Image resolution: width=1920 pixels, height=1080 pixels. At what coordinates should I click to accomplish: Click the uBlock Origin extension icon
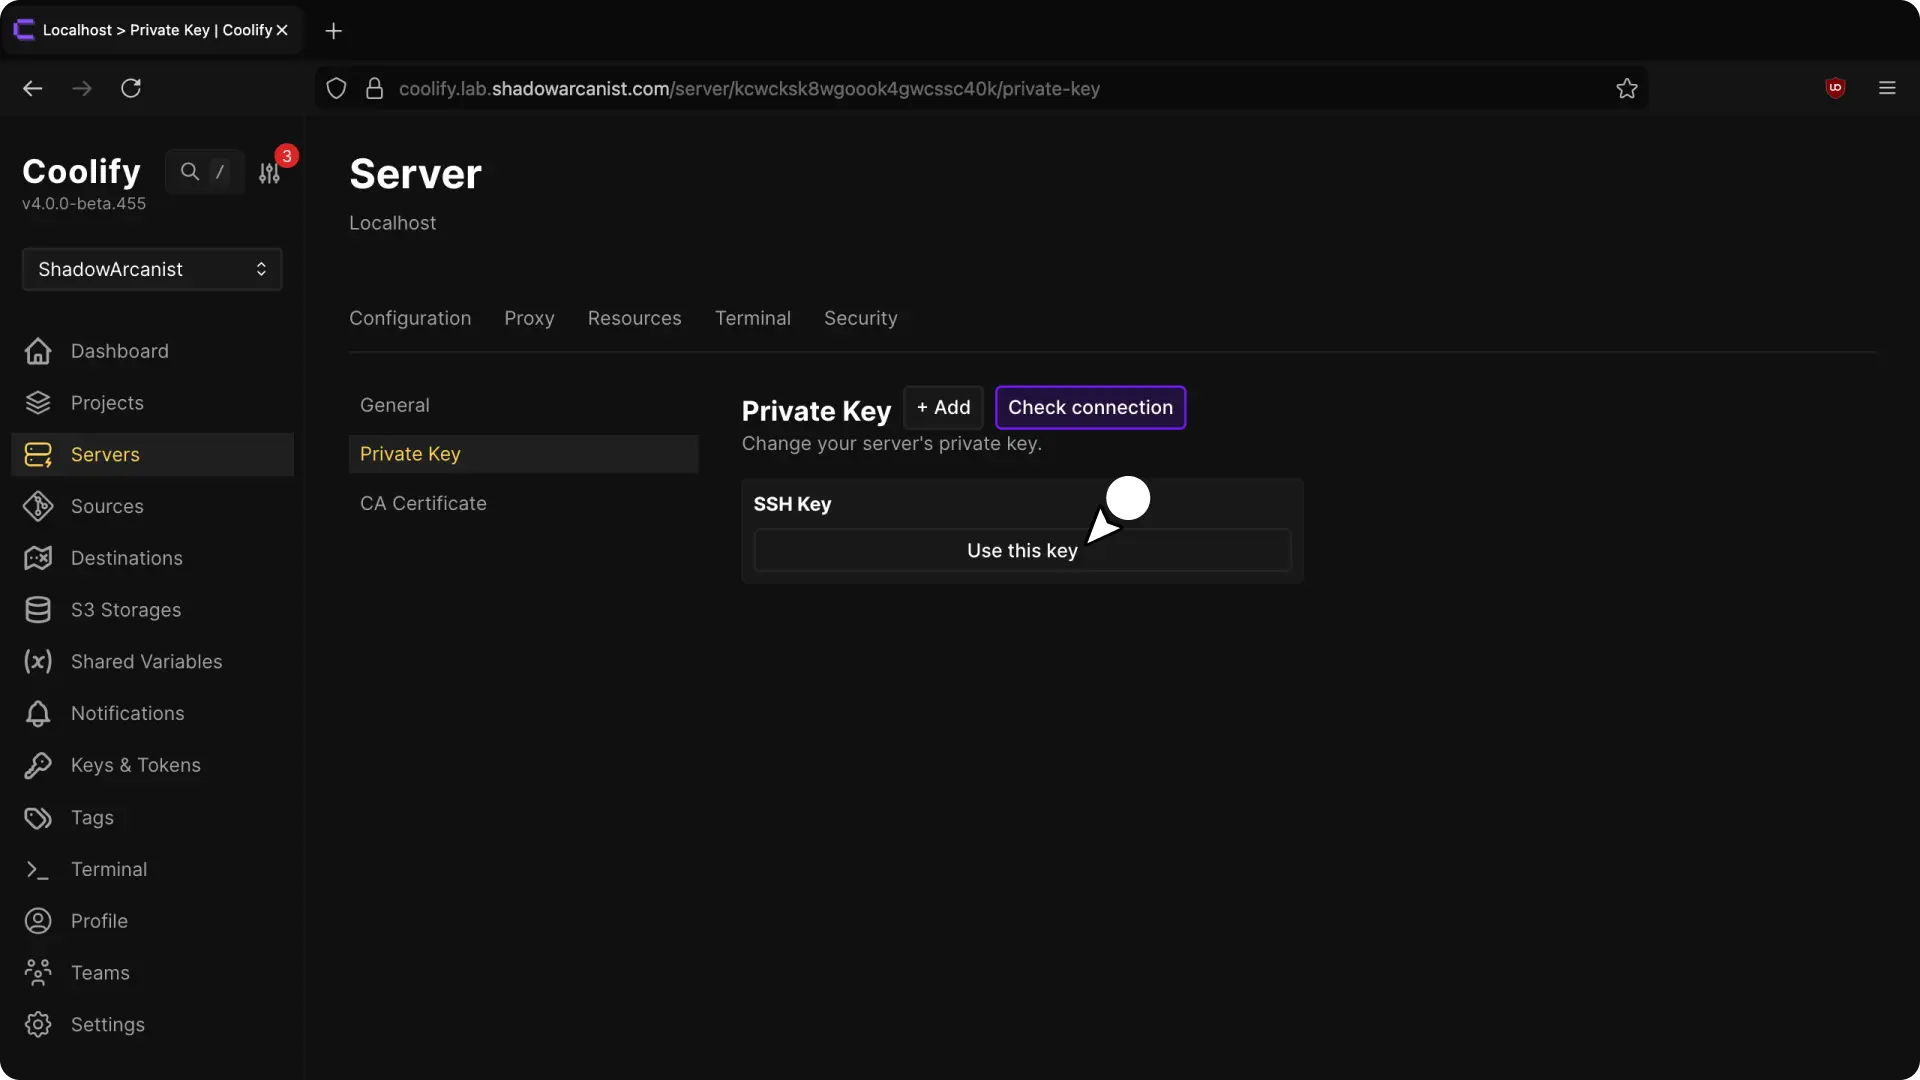[x=1835, y=88]
